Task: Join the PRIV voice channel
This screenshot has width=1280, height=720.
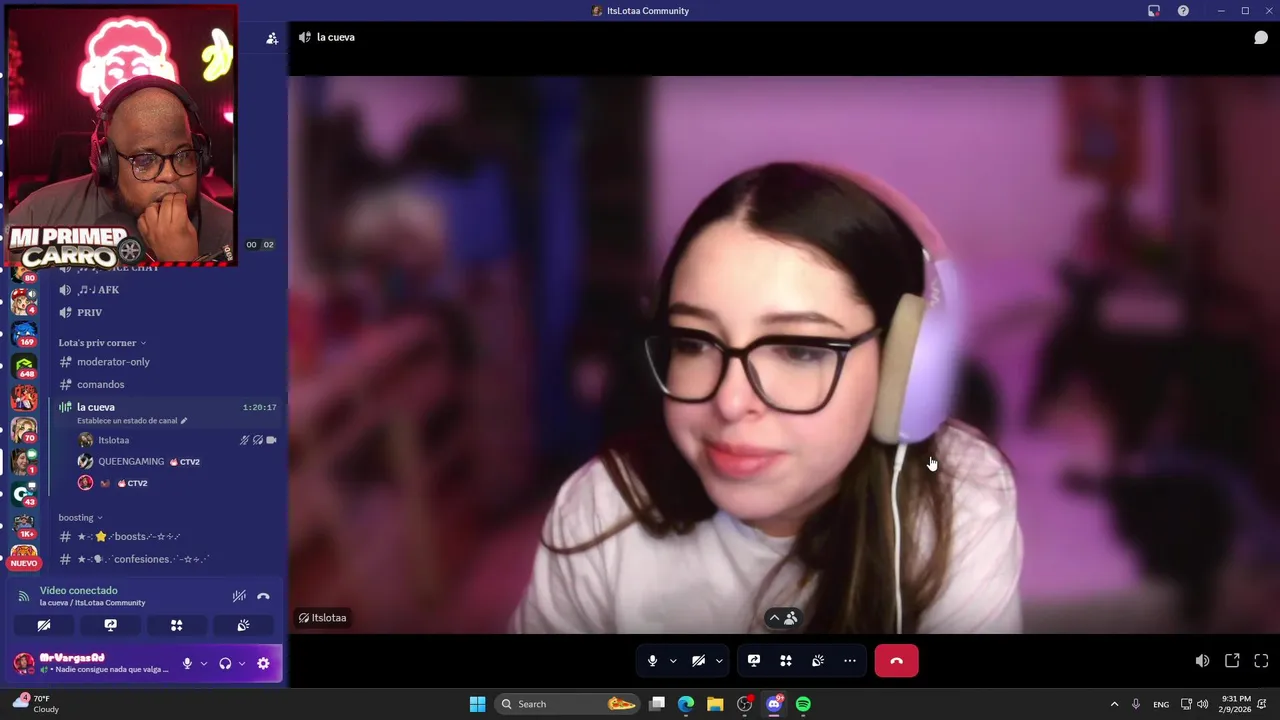Action: click(x=89, y=313)
